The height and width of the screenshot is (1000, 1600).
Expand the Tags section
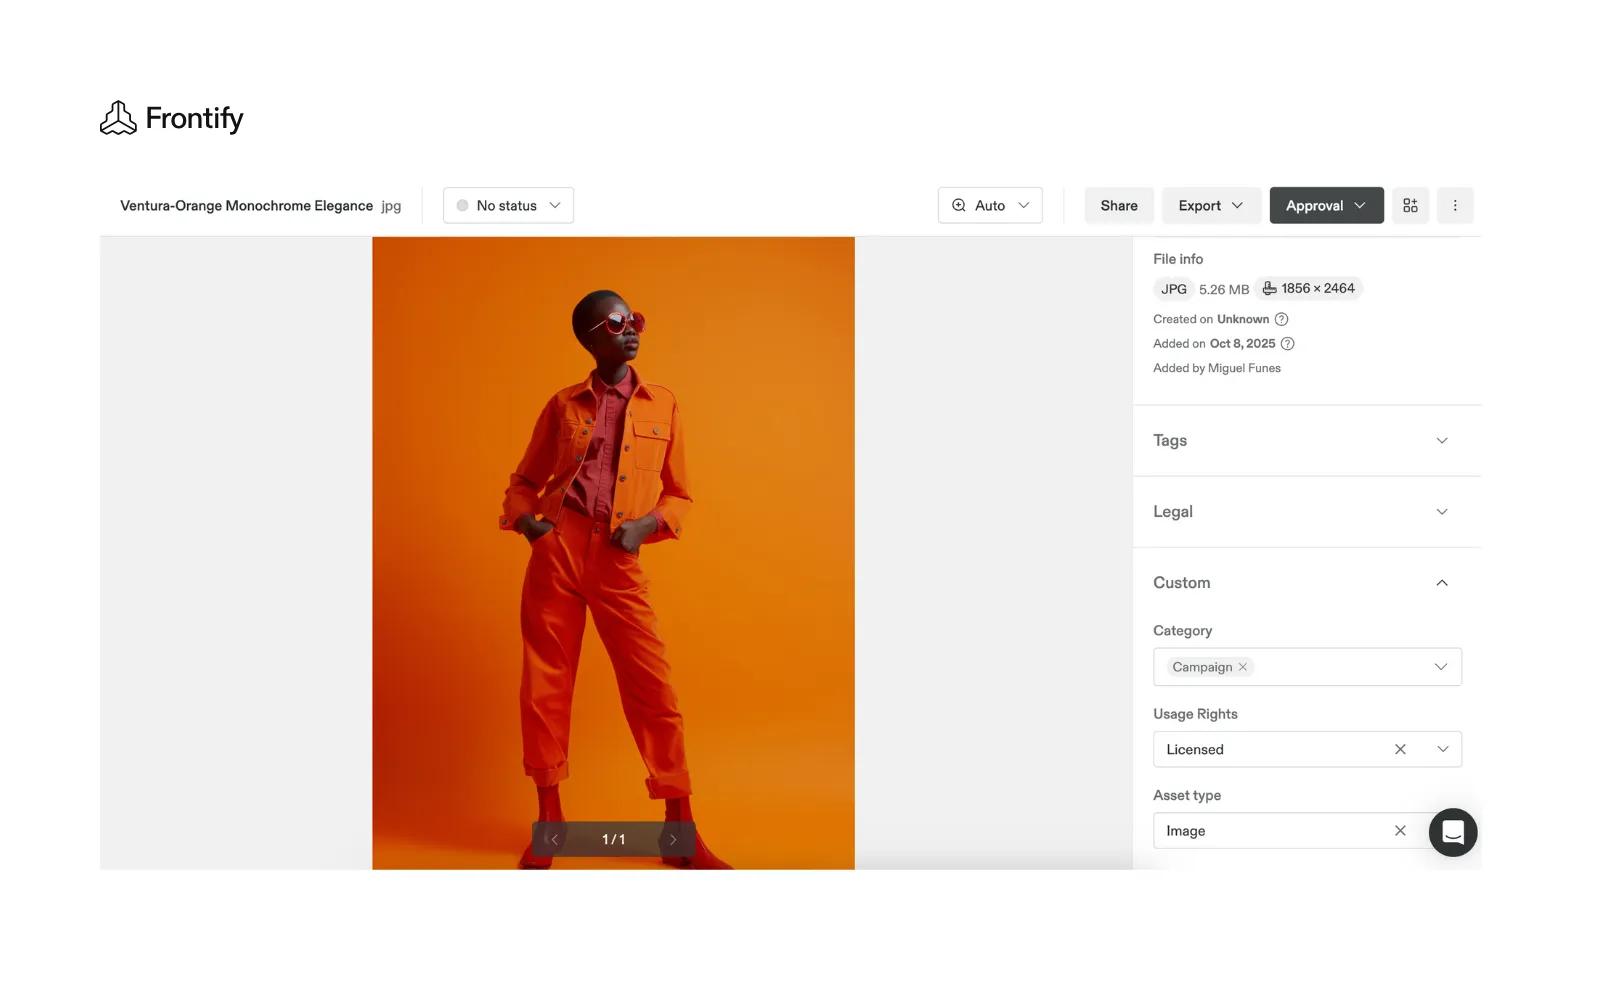1441,440
